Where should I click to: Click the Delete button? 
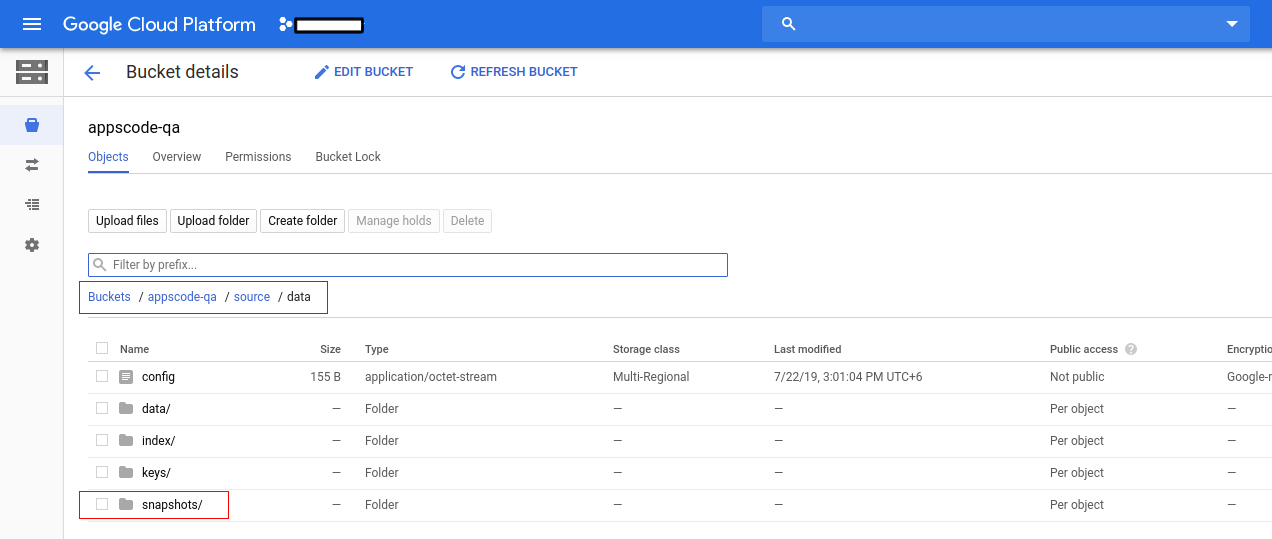click(x=467, y=221)
